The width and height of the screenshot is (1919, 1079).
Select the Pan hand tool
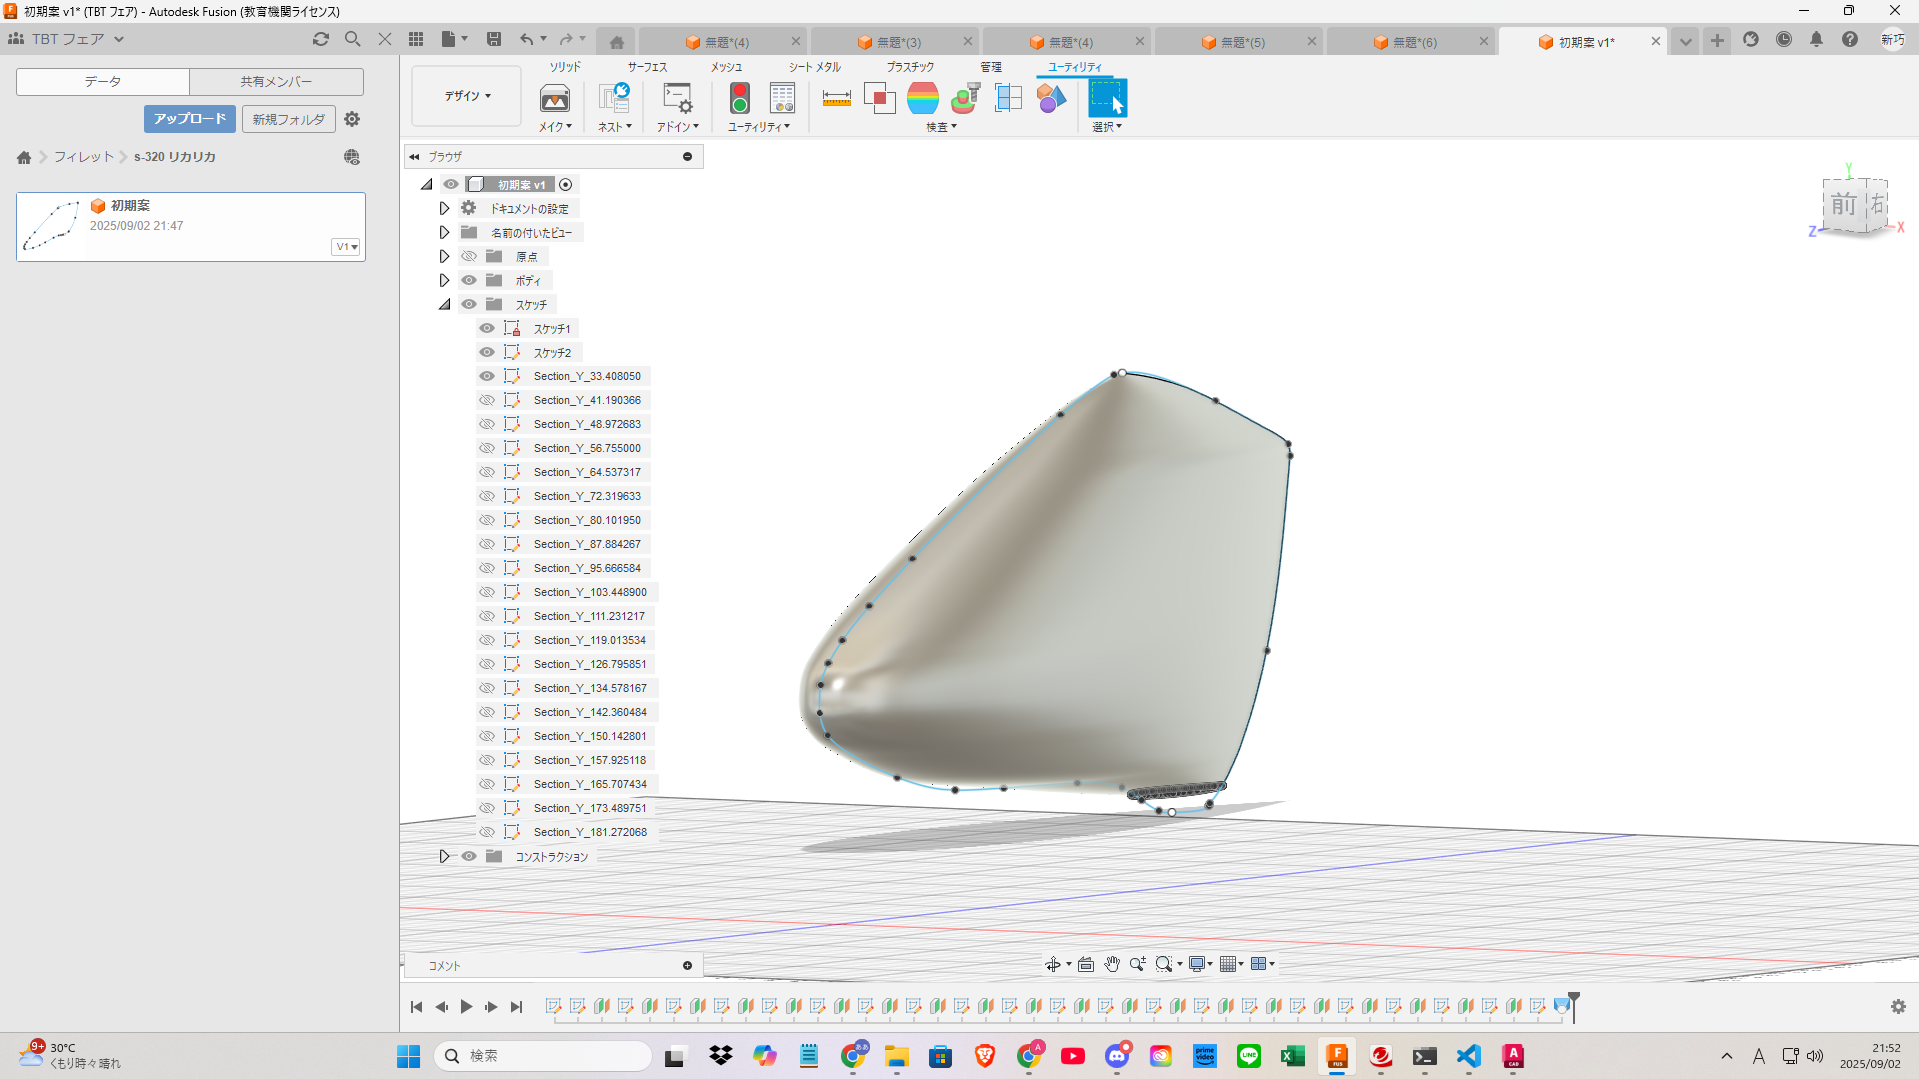pyautogui.click(x=1112, y=964)
